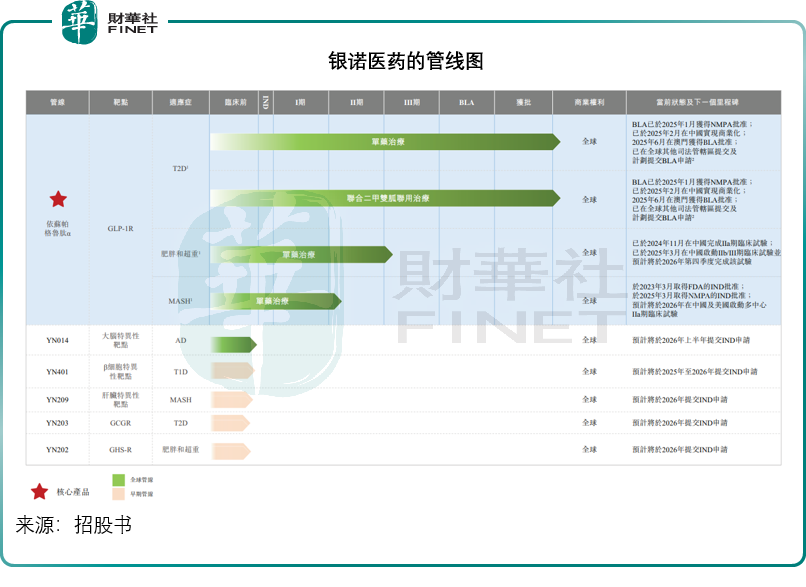This screenshot has height=587, width=806.
Task: Click the 商業權利 column header
Action: pos(590,102)
